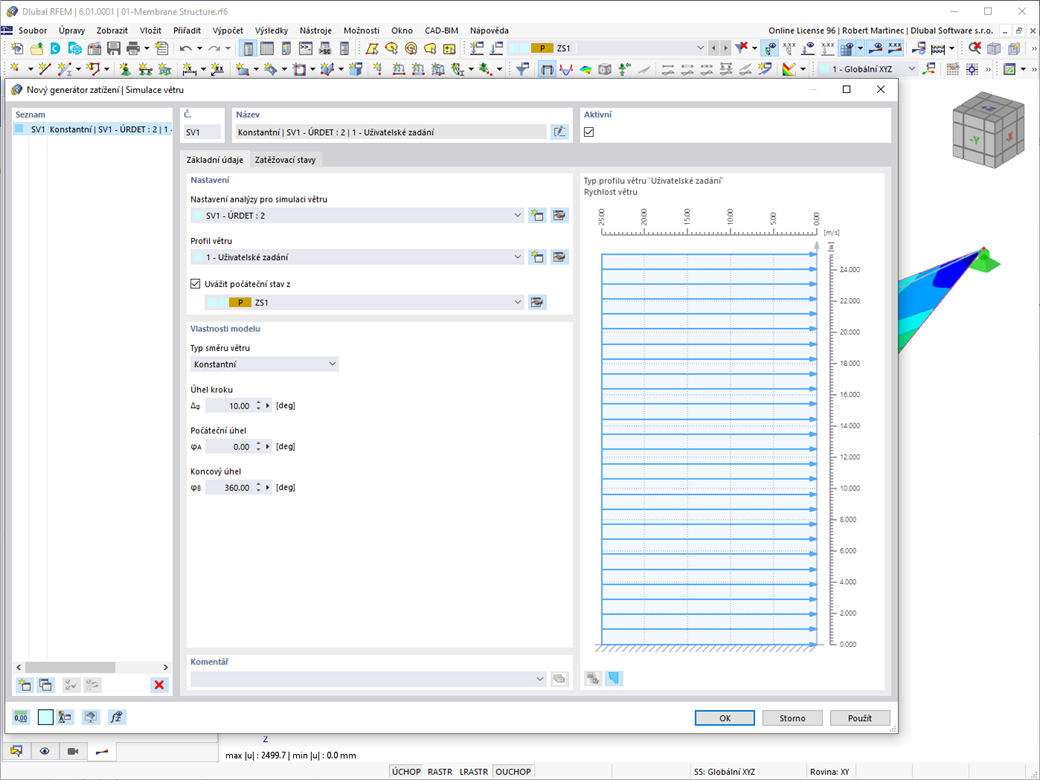
Task: Create a new wind profile
Action: [x=537, y=256]
